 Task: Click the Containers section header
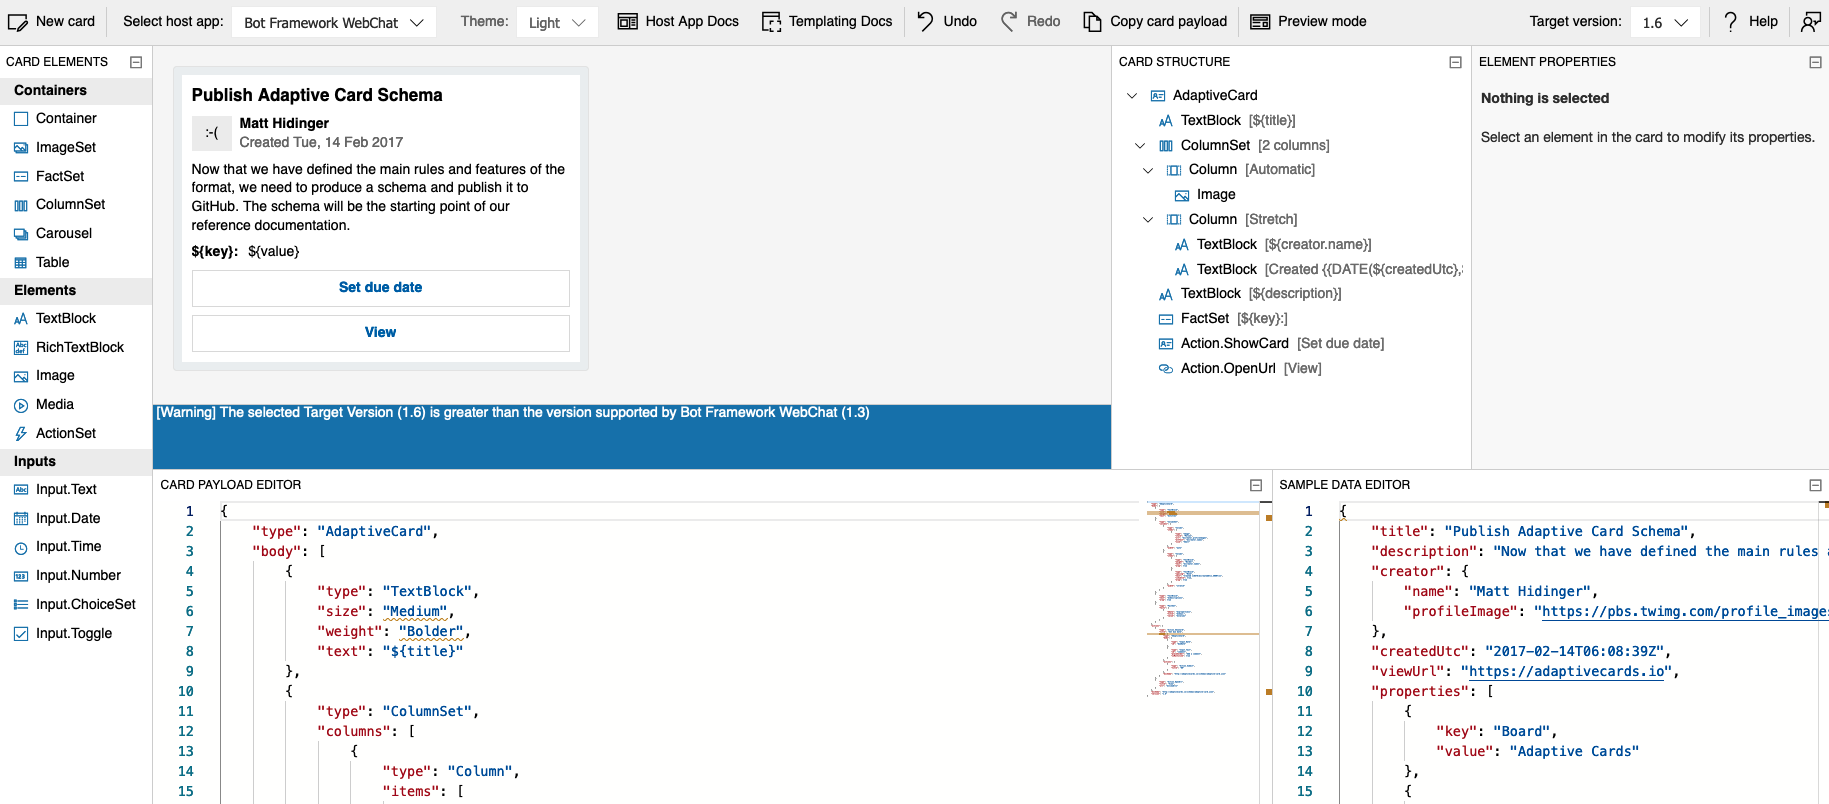pyautogui.click(x=76, y=90)
